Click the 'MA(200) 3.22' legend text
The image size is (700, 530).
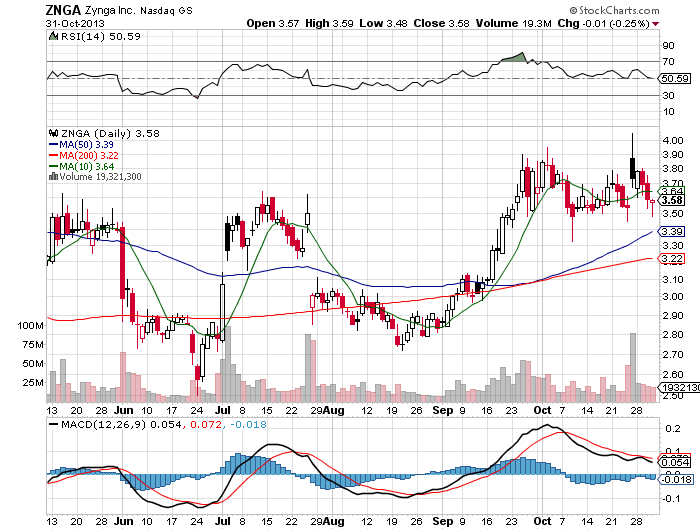[89, 155]
